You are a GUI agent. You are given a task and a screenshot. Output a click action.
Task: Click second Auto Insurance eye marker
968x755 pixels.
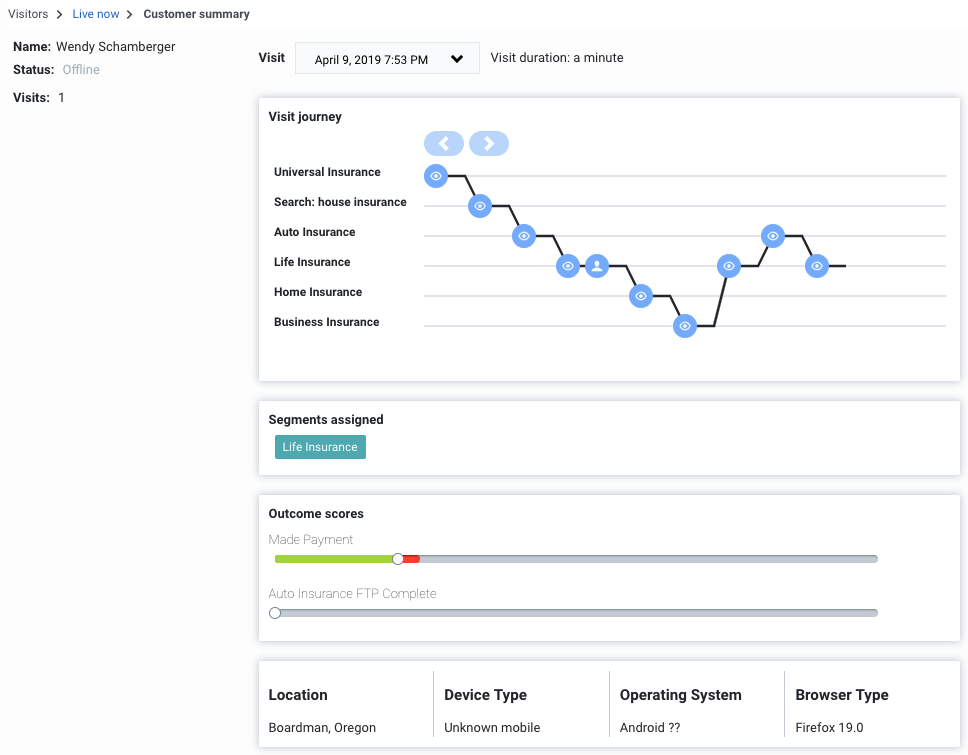click(x=773, y=236)
